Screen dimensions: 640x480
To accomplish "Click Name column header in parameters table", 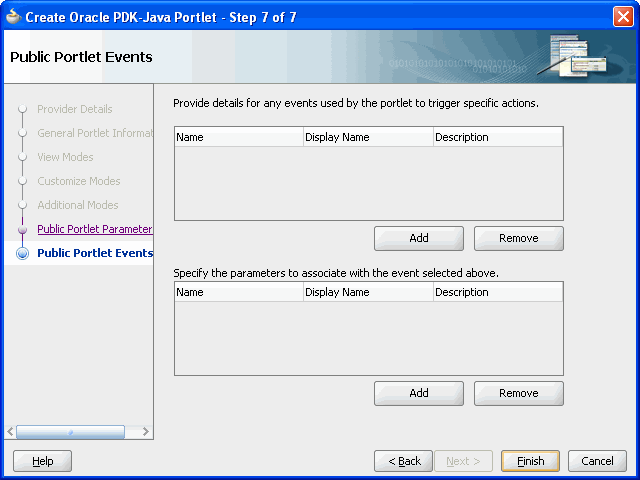I will [x=239, y=292].
